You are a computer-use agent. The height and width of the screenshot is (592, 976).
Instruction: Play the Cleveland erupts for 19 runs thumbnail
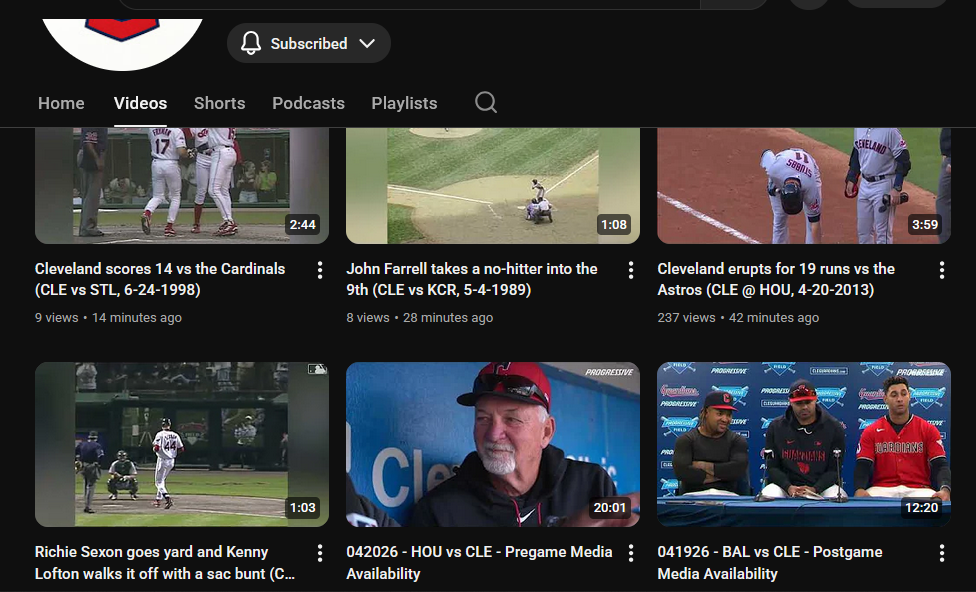[804, 186]
